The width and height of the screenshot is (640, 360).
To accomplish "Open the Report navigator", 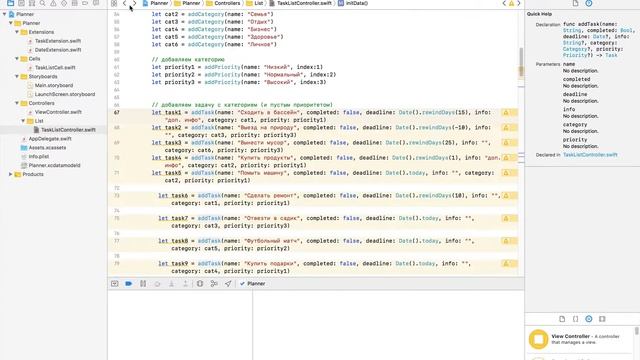I will (x=96, y=3).
